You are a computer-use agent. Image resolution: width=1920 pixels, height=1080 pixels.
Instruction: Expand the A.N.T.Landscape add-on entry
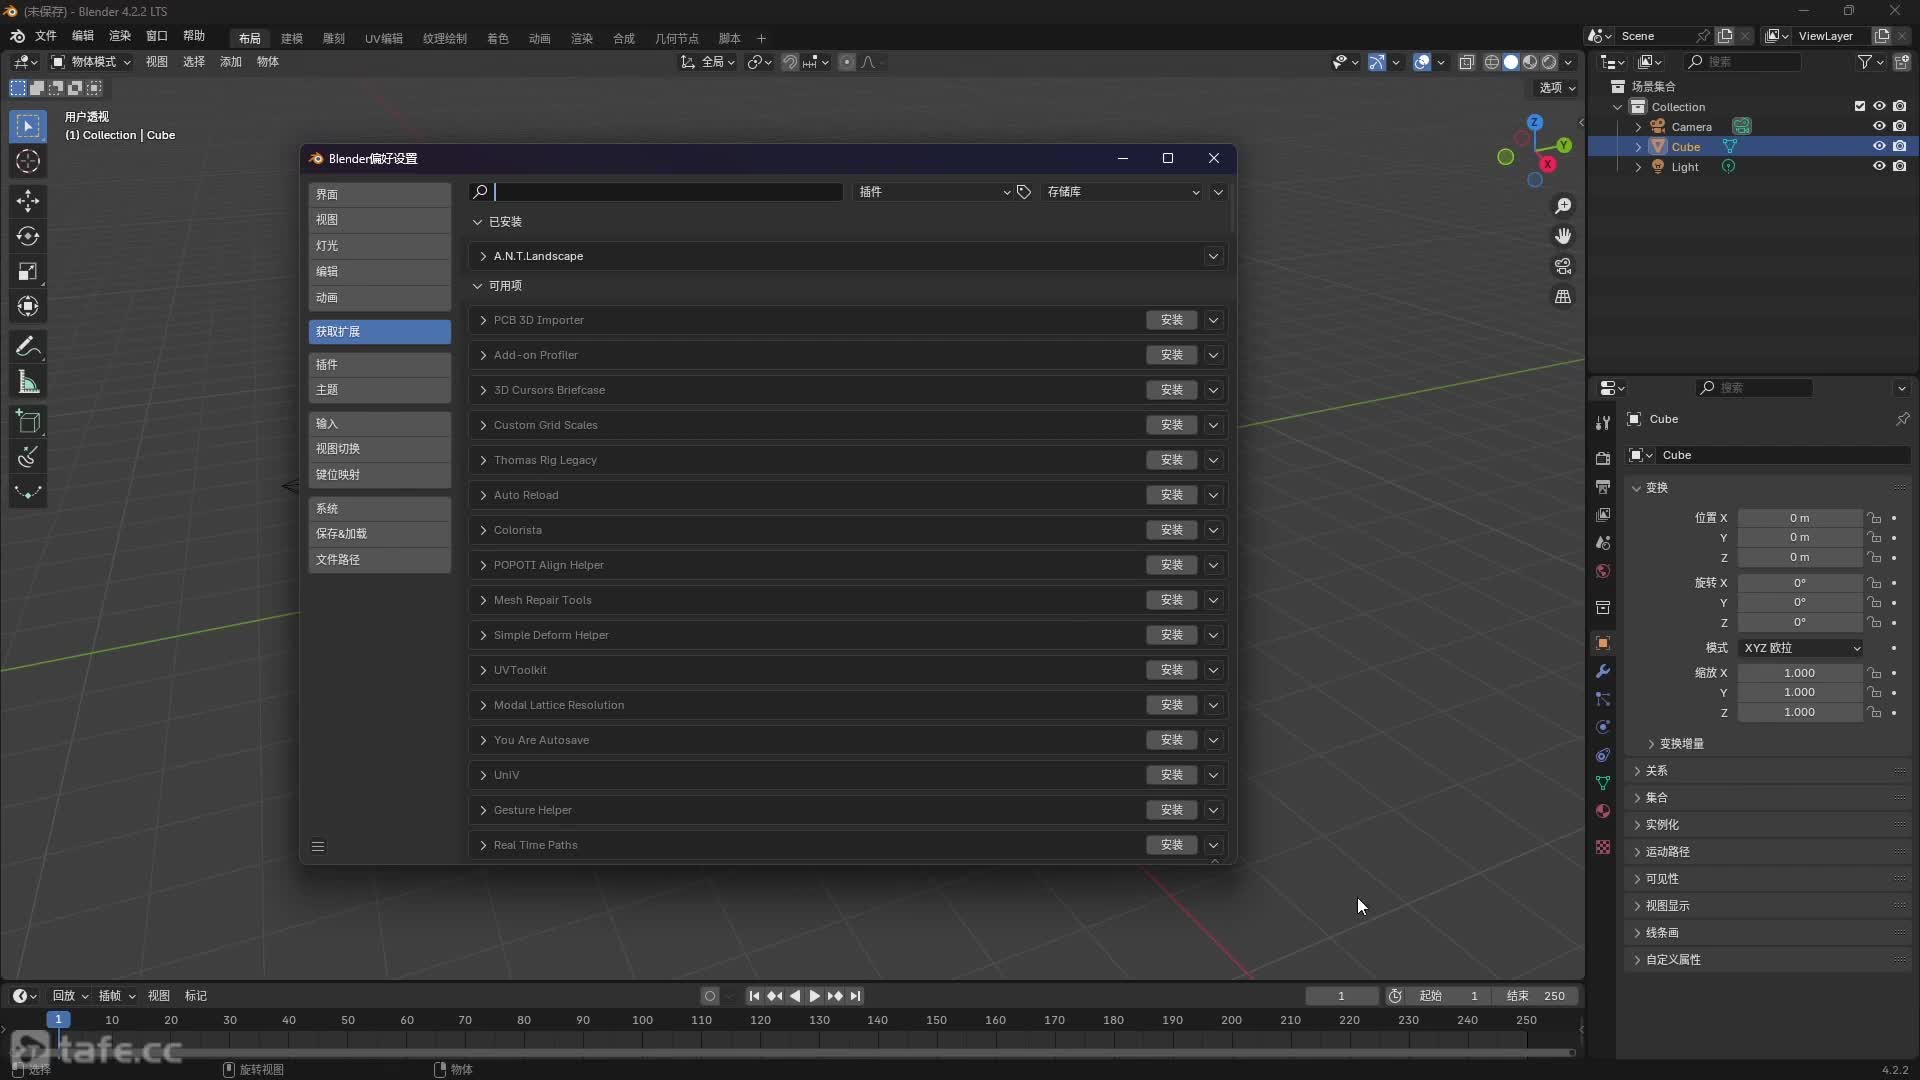(x=483, y=256)
